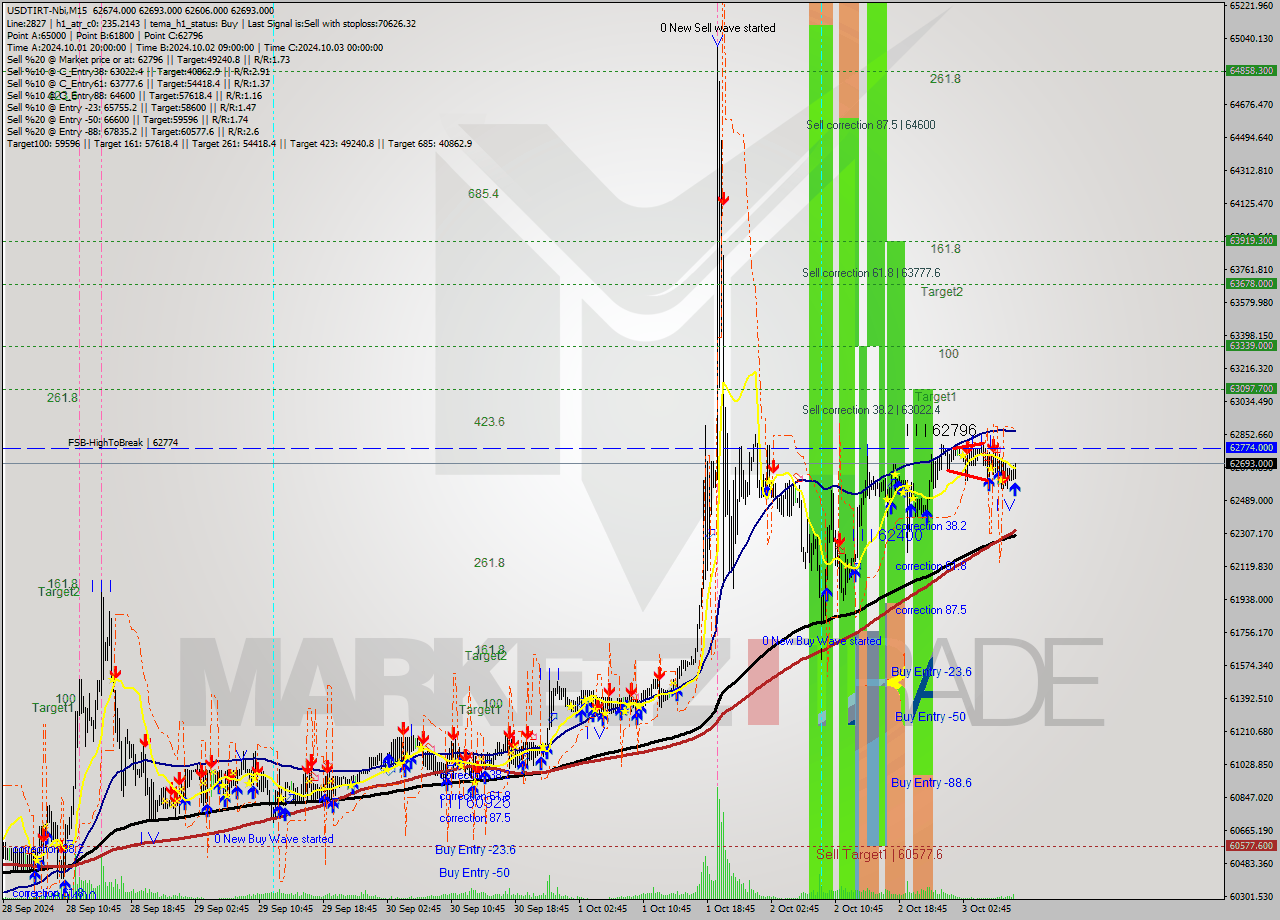The width and height of the screenshot is (1280, 920).
Task: Click the 64312.880 price axis value
Action: [x=1250, y=170]
